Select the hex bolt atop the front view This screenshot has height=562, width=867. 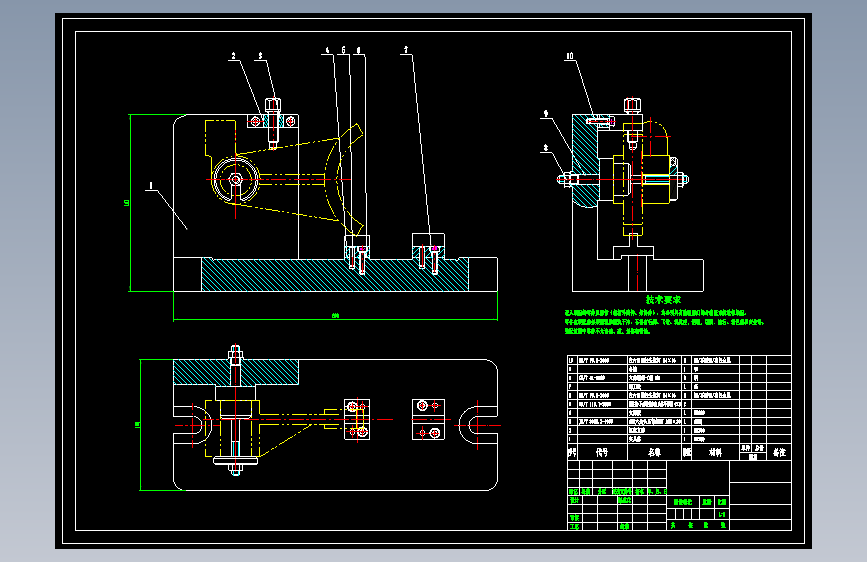tap(274, 105)
